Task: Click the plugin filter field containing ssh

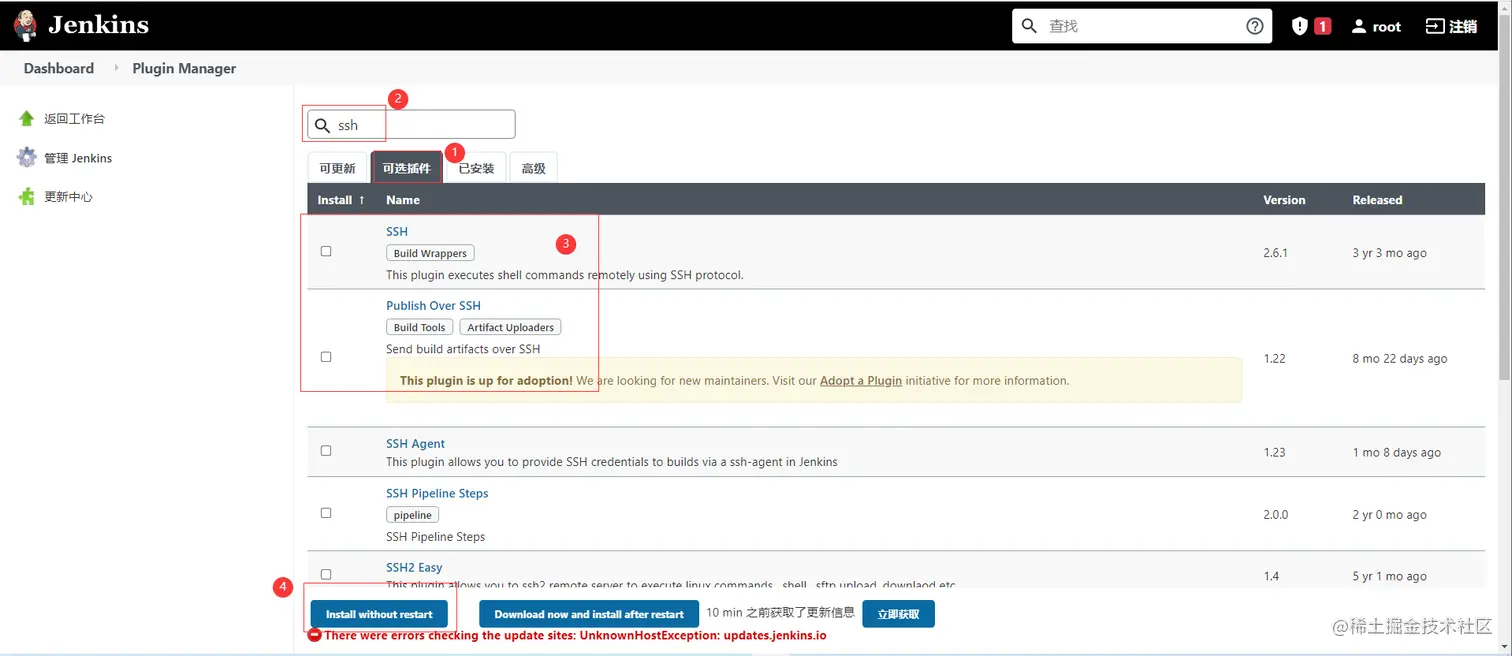Action: point(411,125)
